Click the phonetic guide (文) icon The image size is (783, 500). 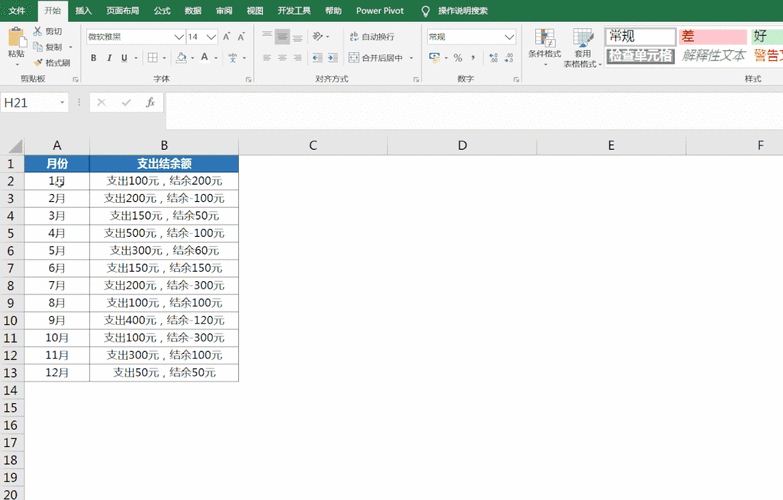pos(233,58)
